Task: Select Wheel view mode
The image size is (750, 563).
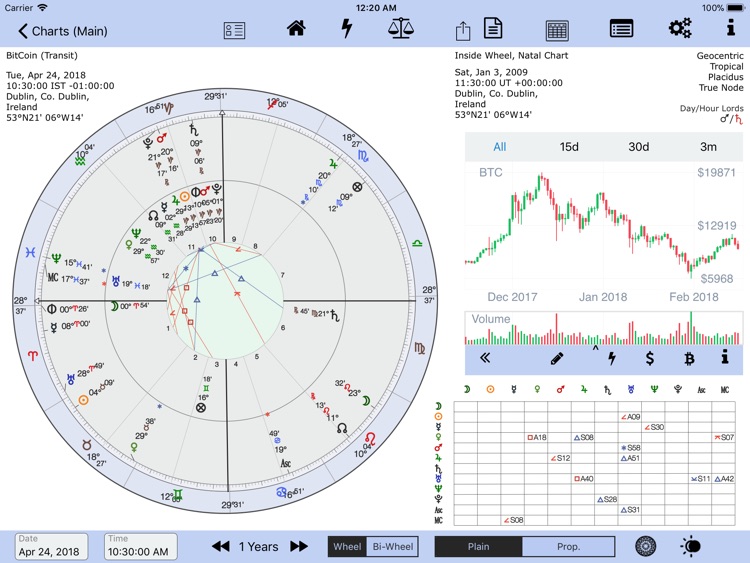Action: pyautogui.click(x=347, y=547)
